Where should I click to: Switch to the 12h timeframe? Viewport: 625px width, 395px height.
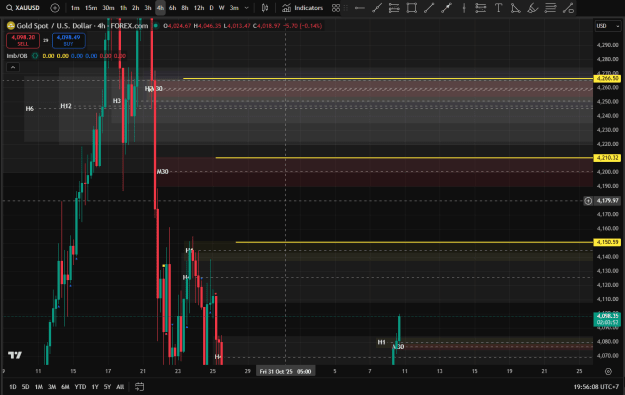pyautogui.click(x=199, y=8)
